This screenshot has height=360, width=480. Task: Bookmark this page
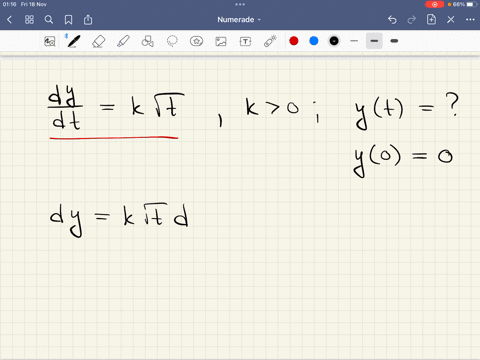(x=68, y=20)
